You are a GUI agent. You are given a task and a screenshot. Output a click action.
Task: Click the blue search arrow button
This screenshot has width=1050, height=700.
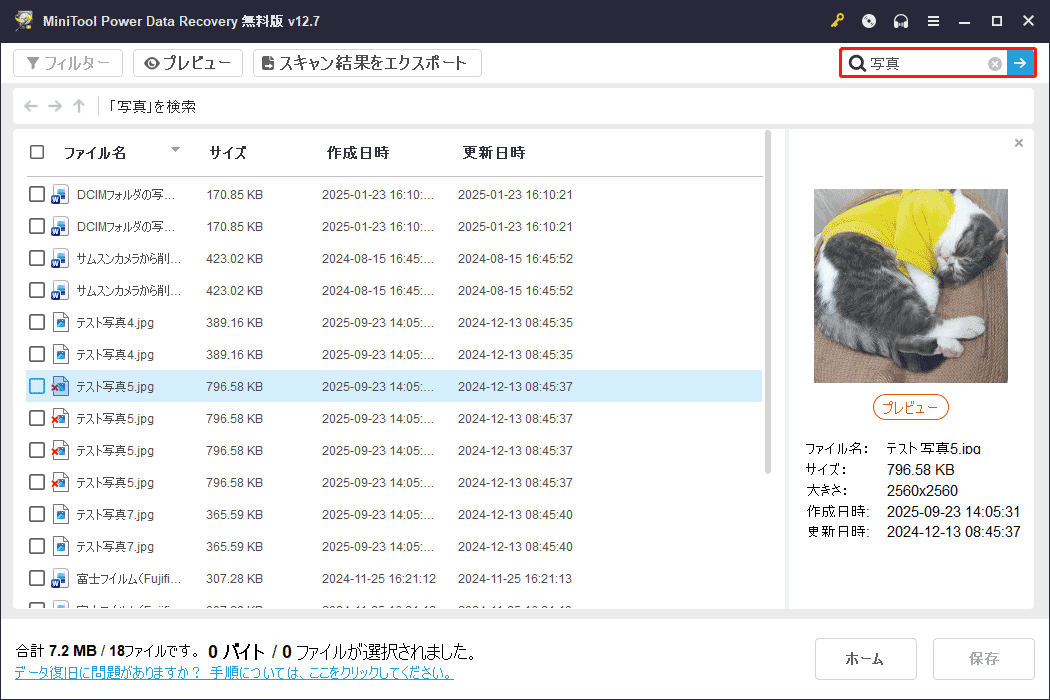click(x=1020, y=63)
